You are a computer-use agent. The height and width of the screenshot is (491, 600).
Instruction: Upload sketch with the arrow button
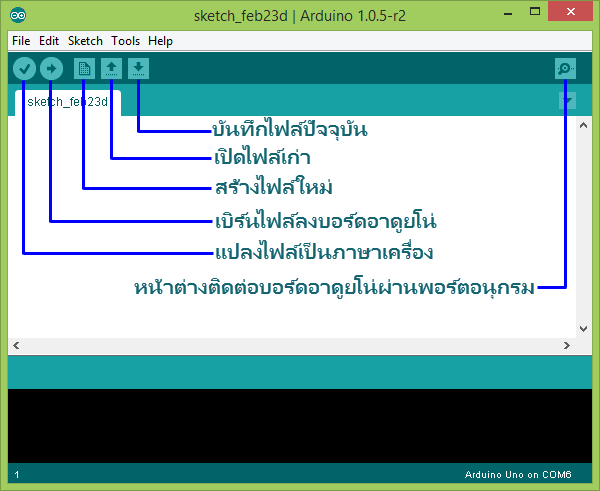[51, 69]
